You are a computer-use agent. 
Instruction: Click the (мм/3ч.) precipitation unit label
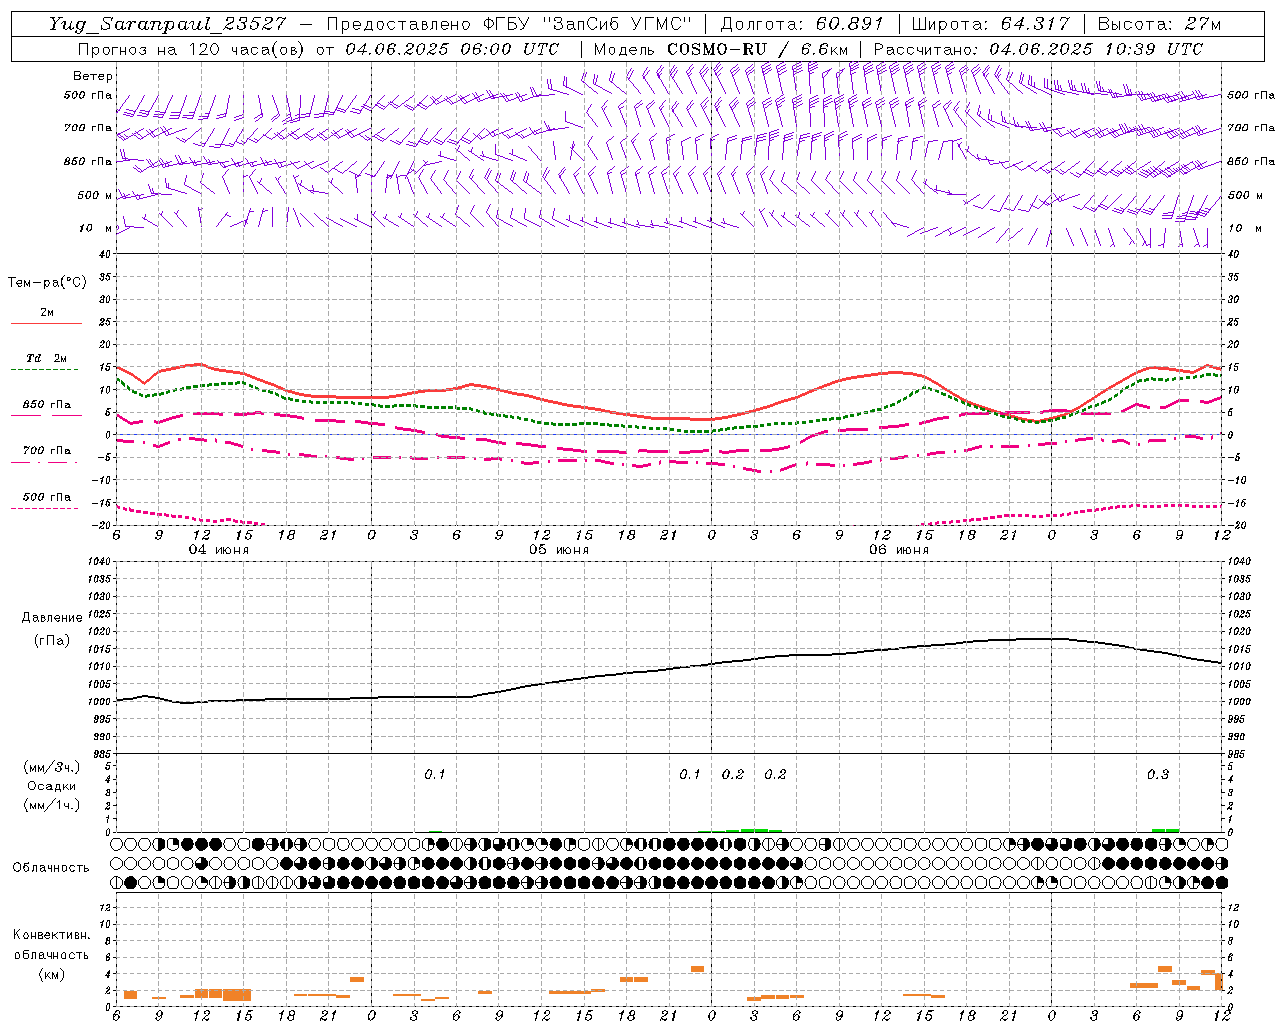tap(52, 767)
